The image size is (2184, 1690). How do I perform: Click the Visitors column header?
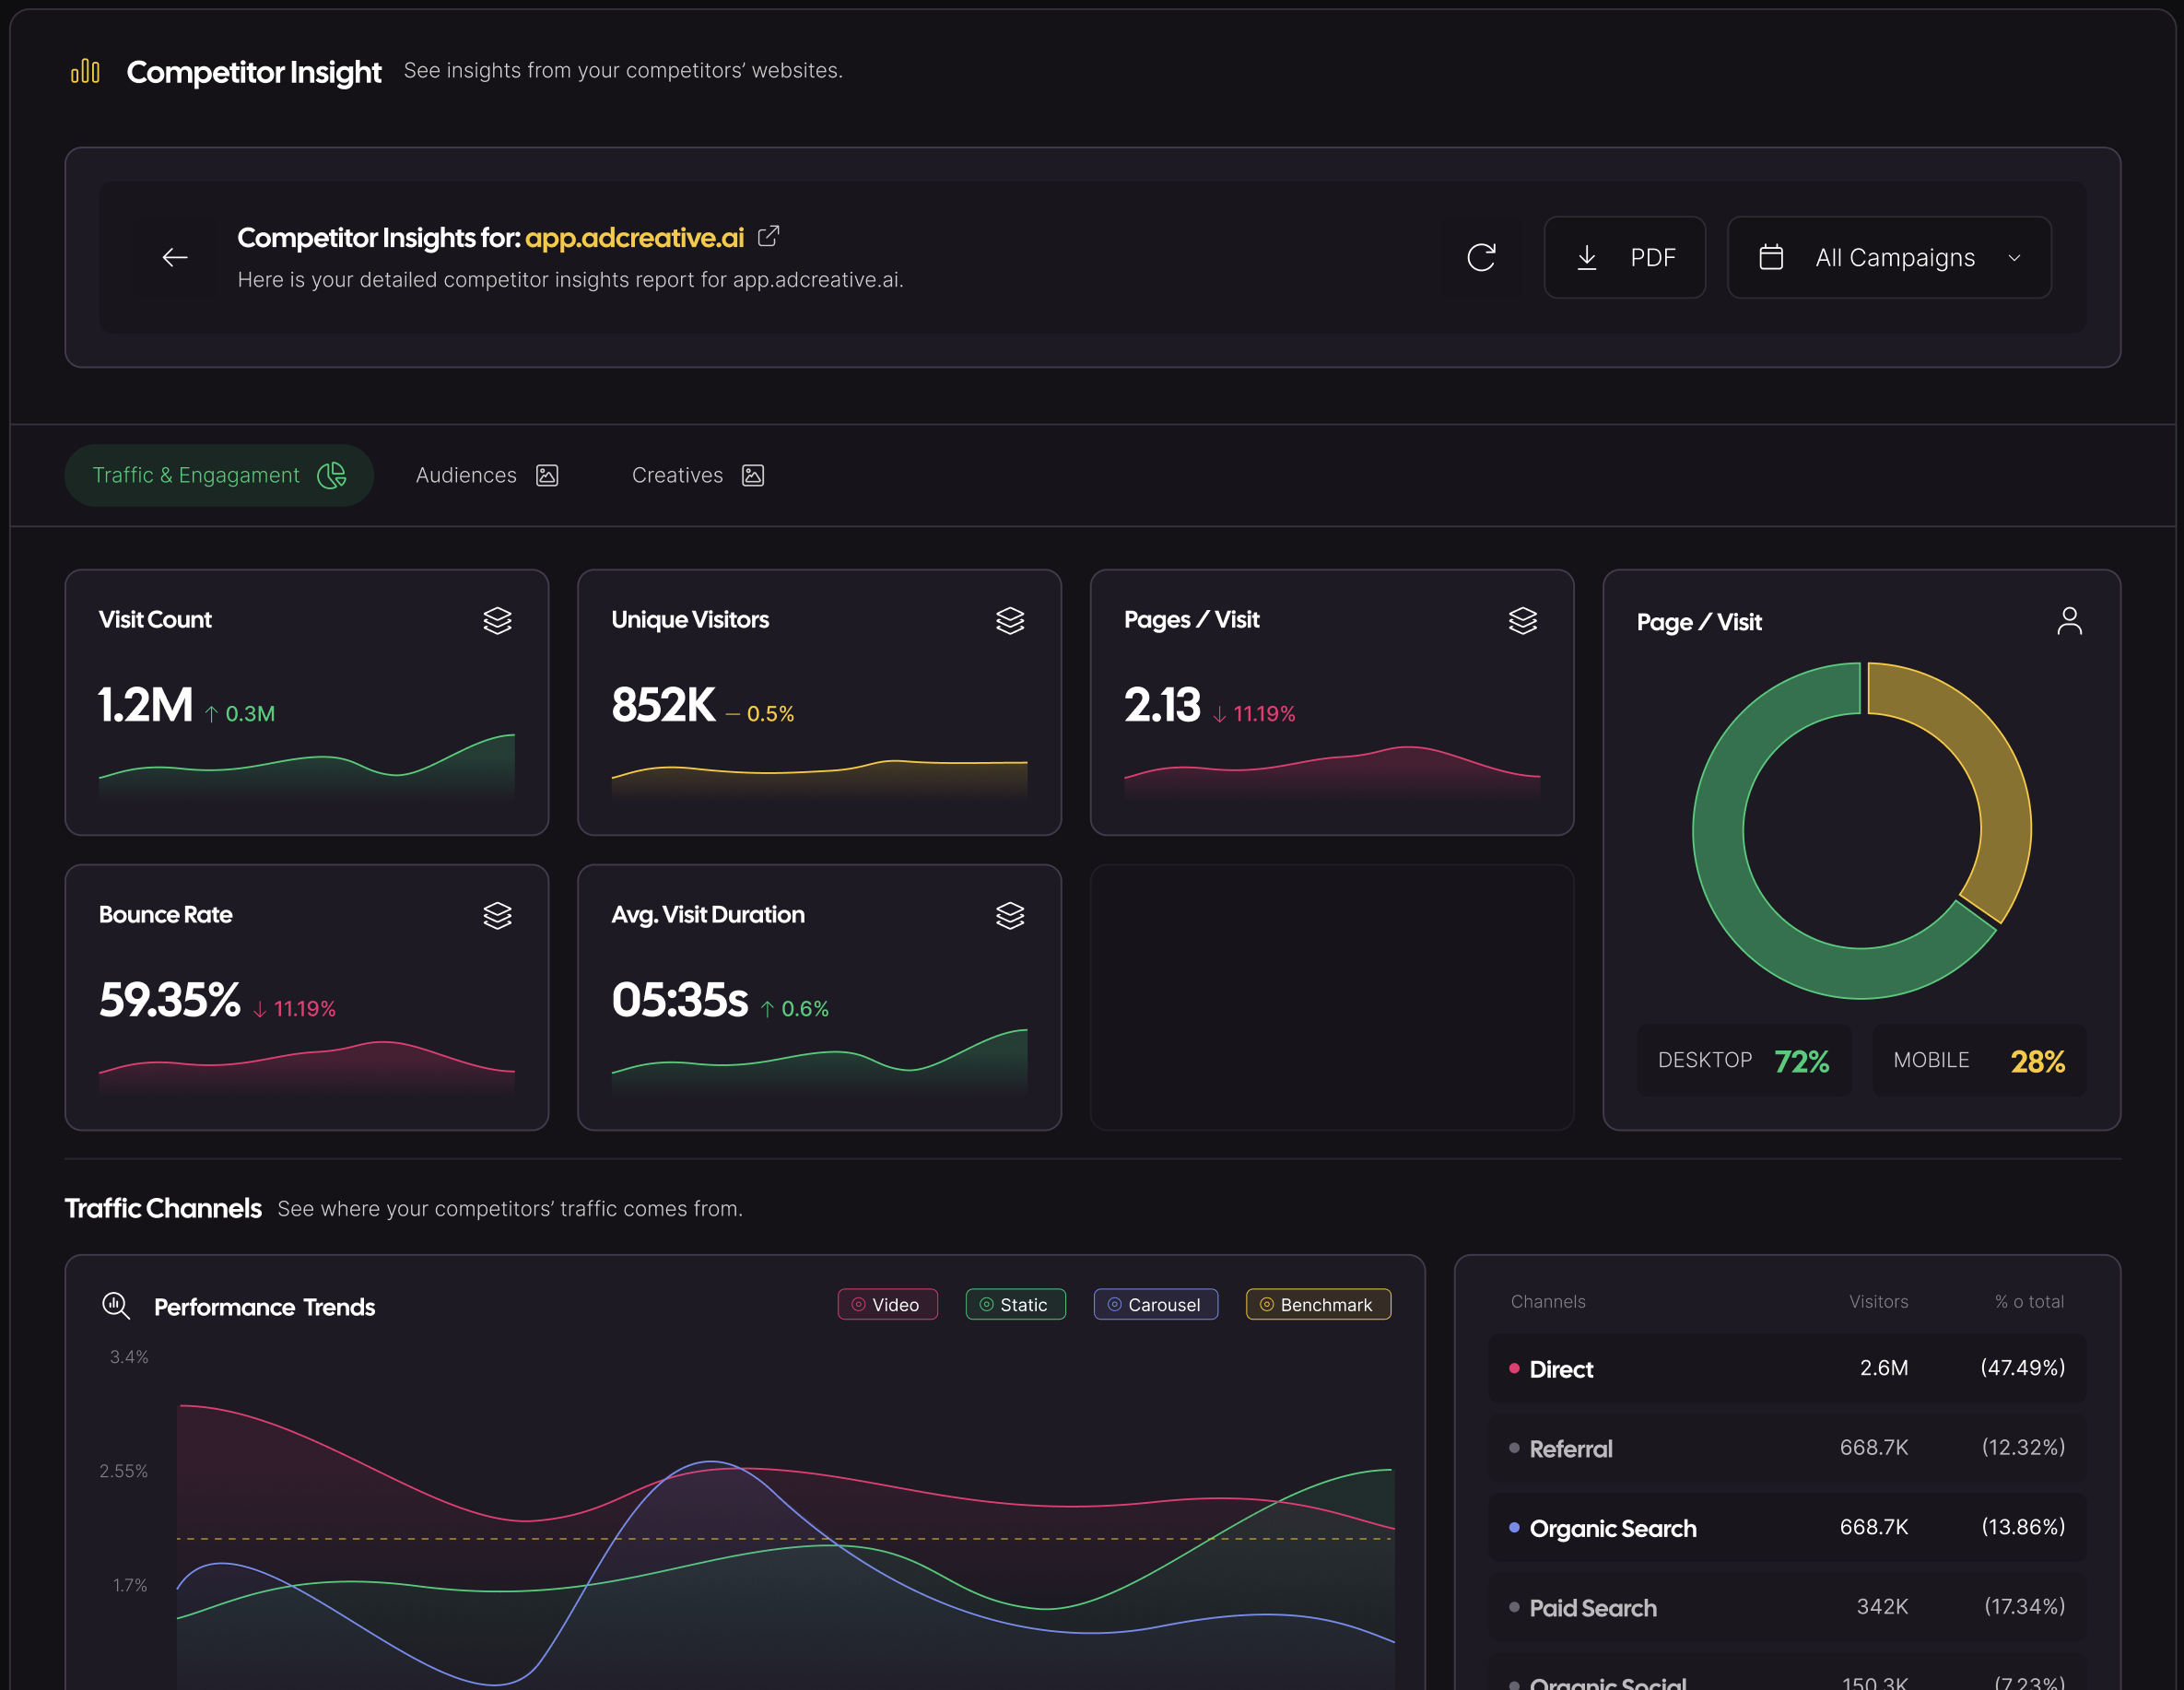(1878, 1302)
